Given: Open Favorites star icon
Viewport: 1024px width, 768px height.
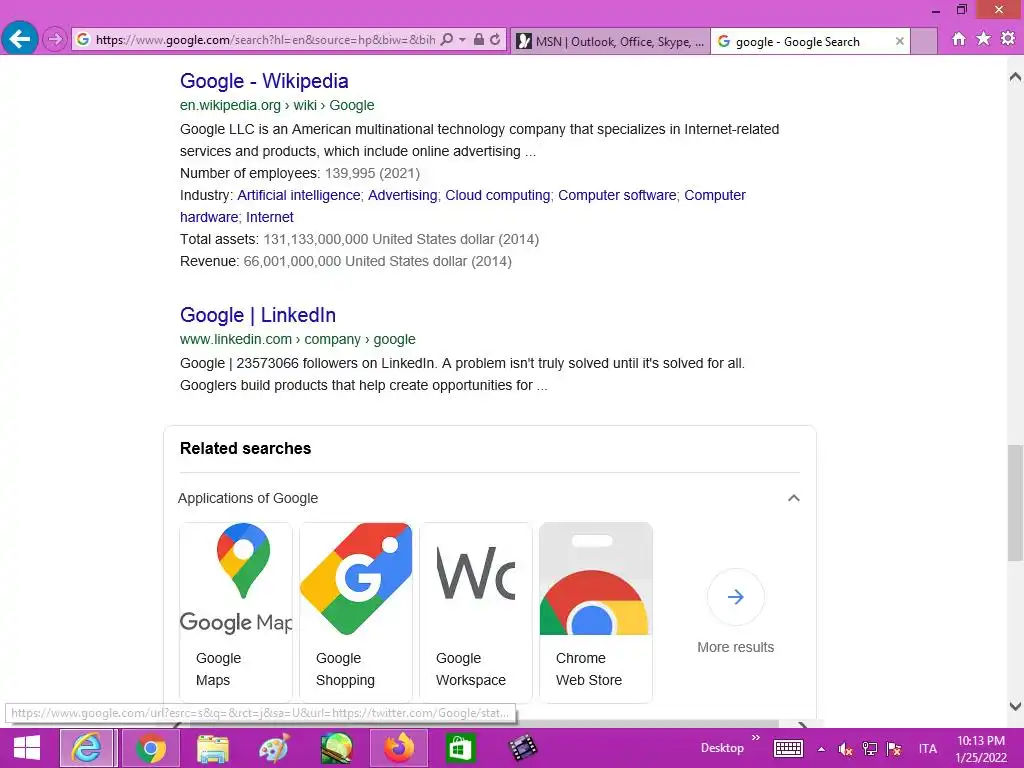Looking at the screenshot, I should (984, 39).
